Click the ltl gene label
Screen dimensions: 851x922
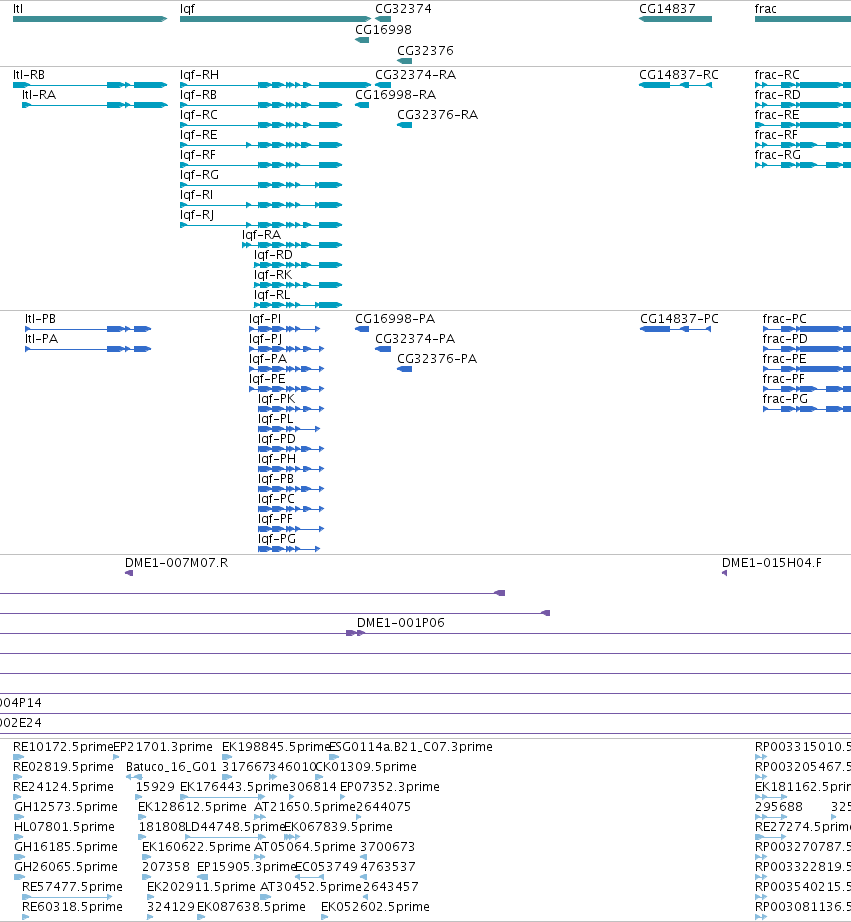pos(18,9)
